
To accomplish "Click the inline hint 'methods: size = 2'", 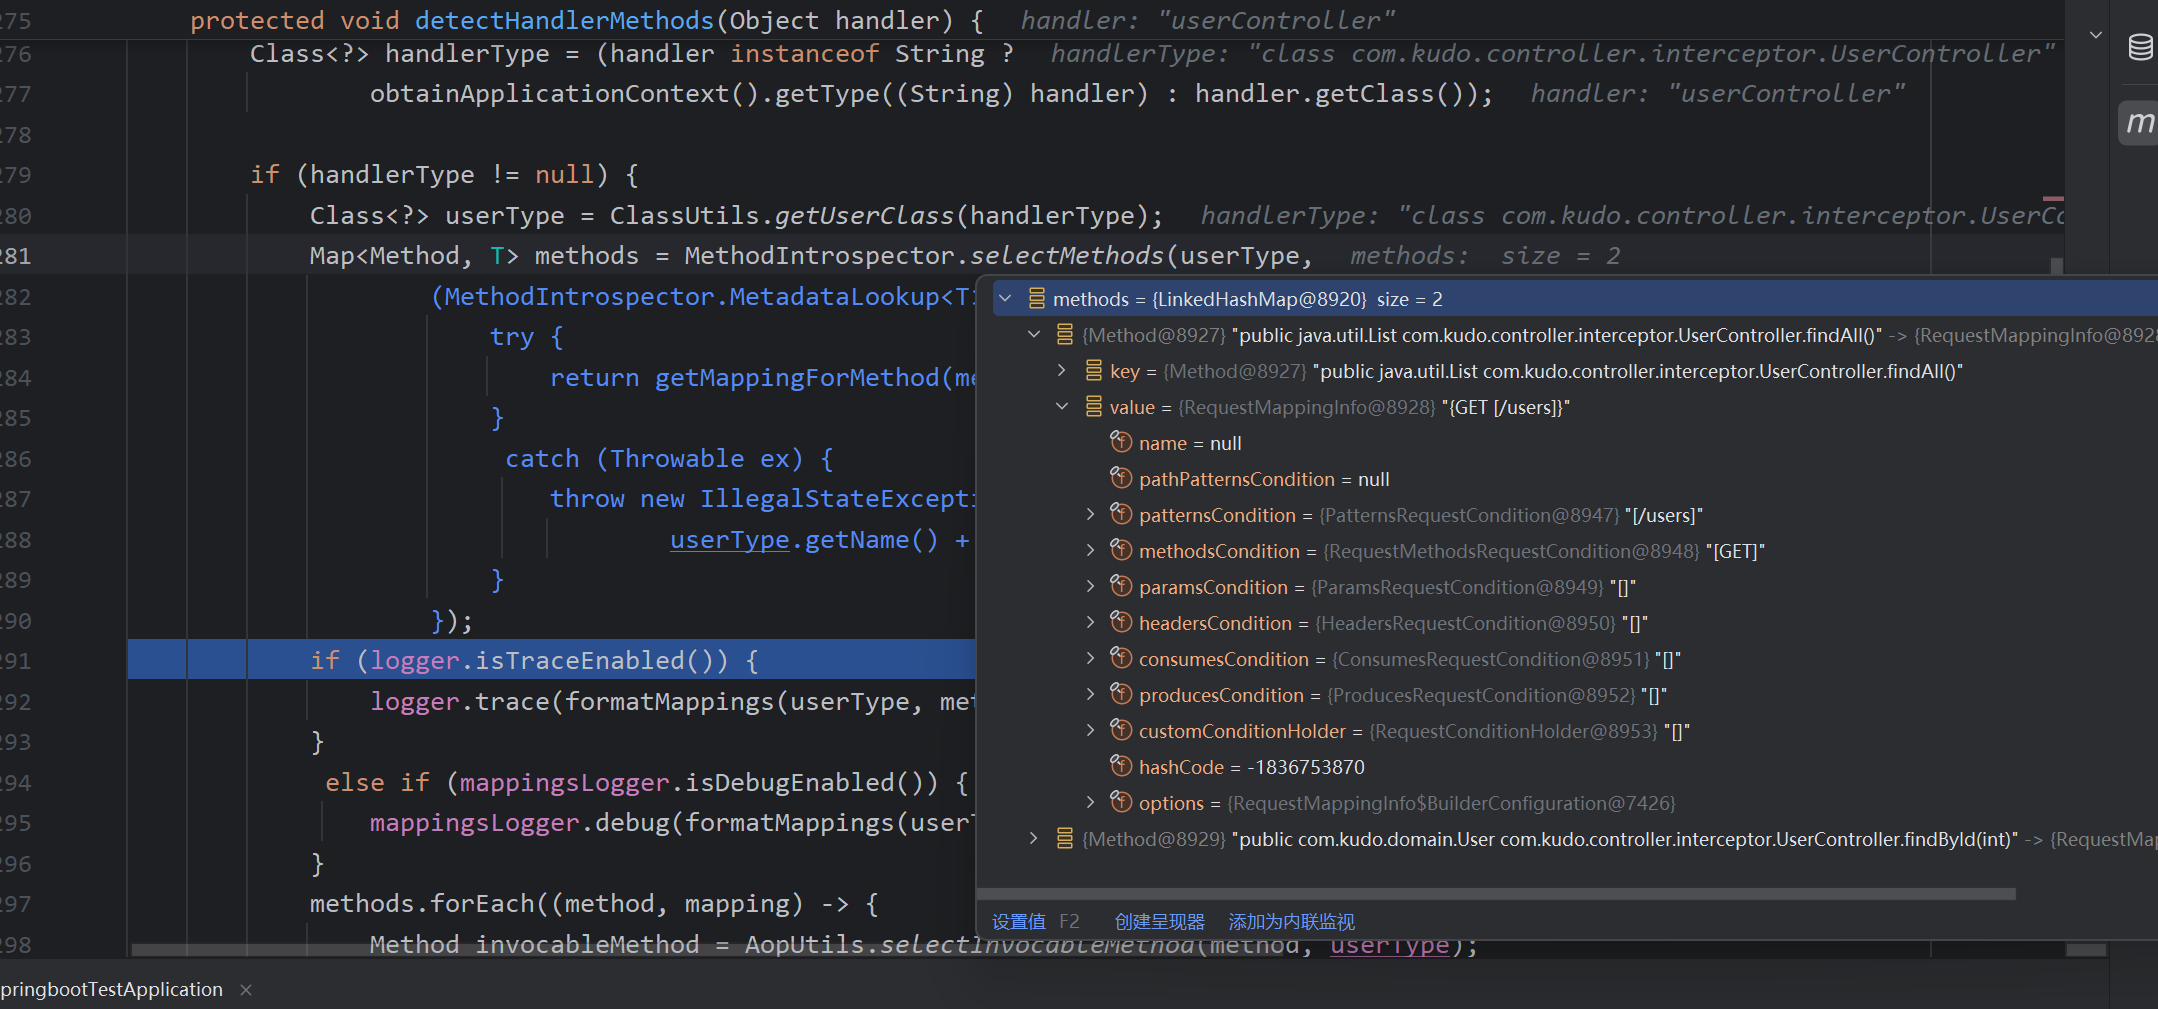I will point(1485,256).
